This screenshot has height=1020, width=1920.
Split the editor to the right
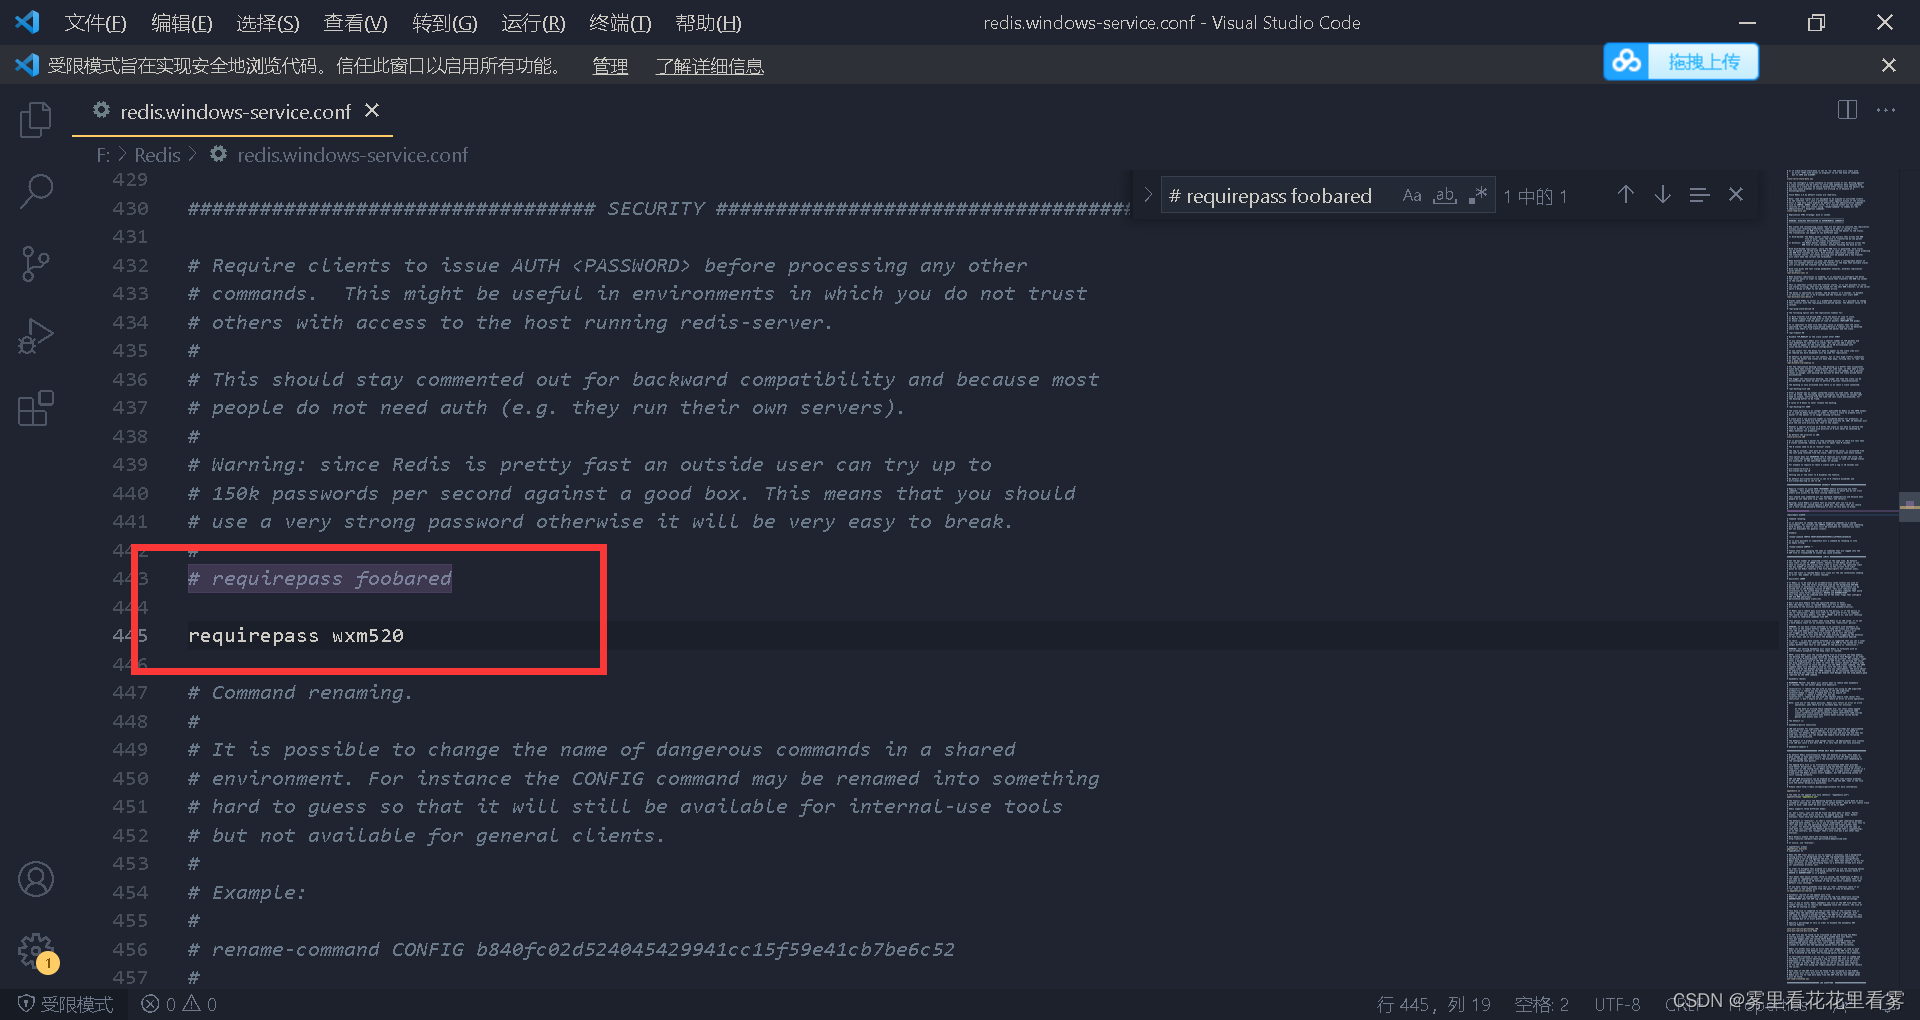point(1847,110)
